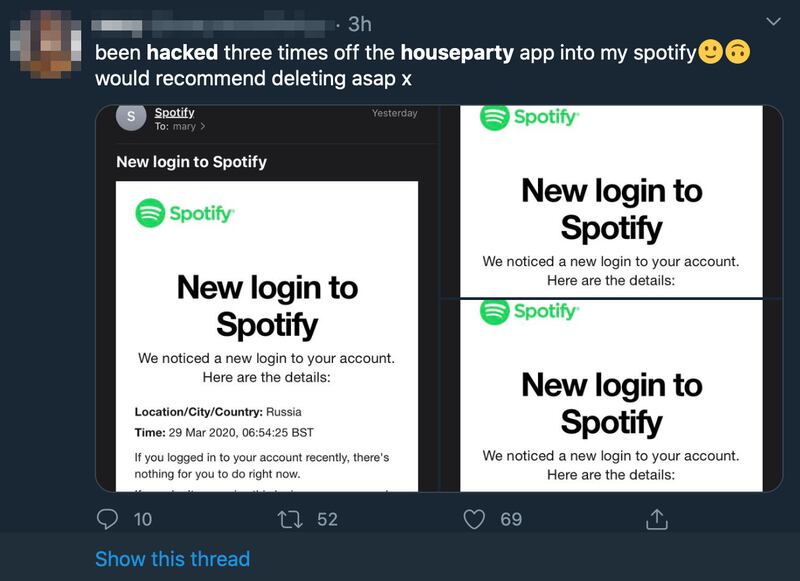Click the upside-down face emoji

click(x=737, y=52)
